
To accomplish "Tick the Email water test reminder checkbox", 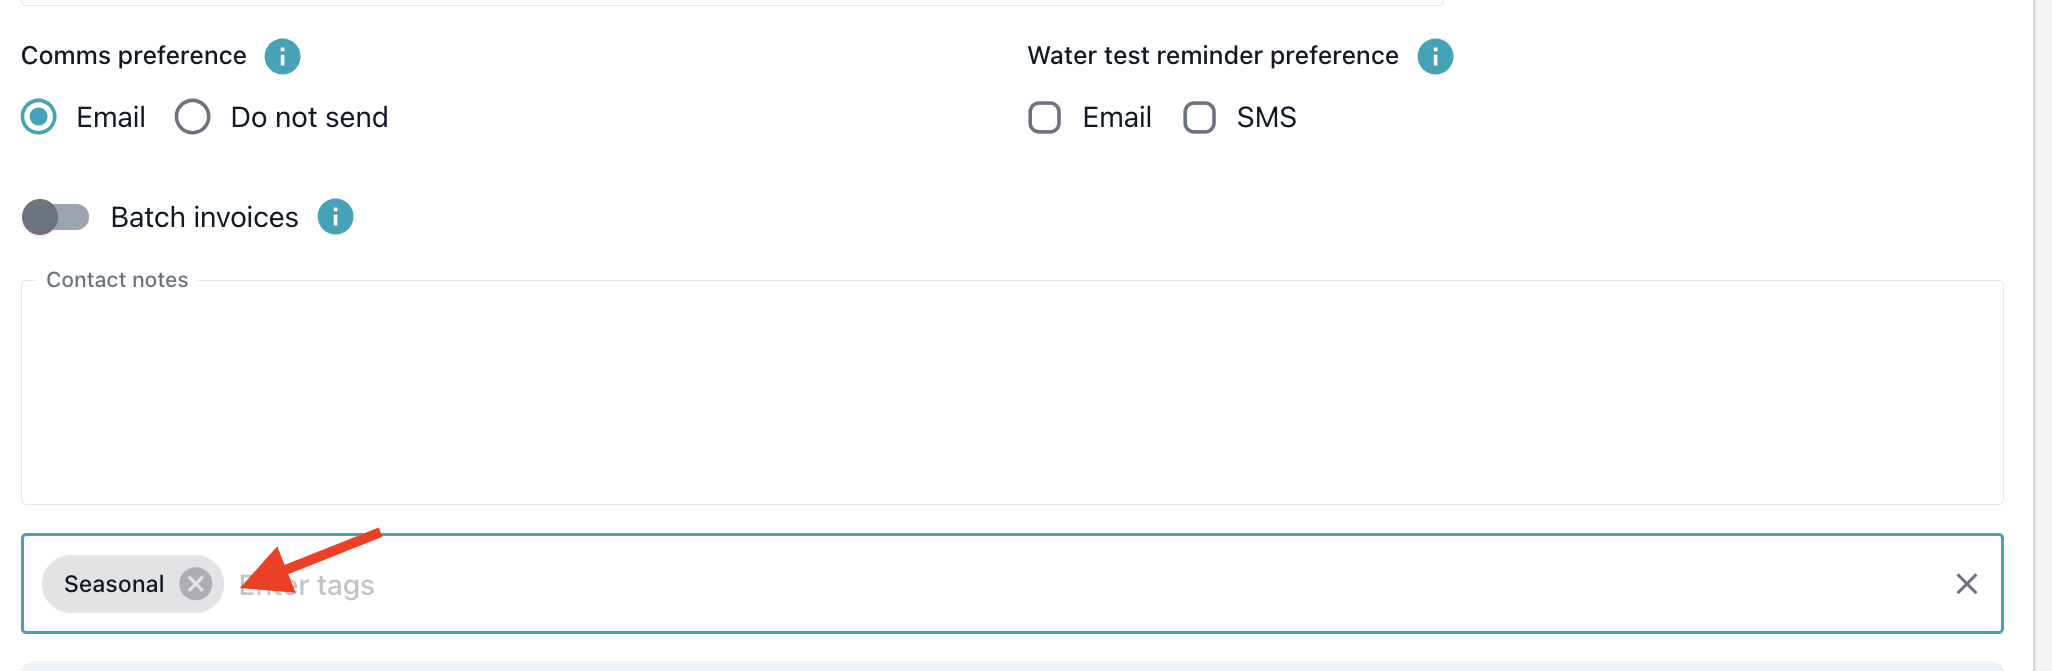I will [1044, 117].
